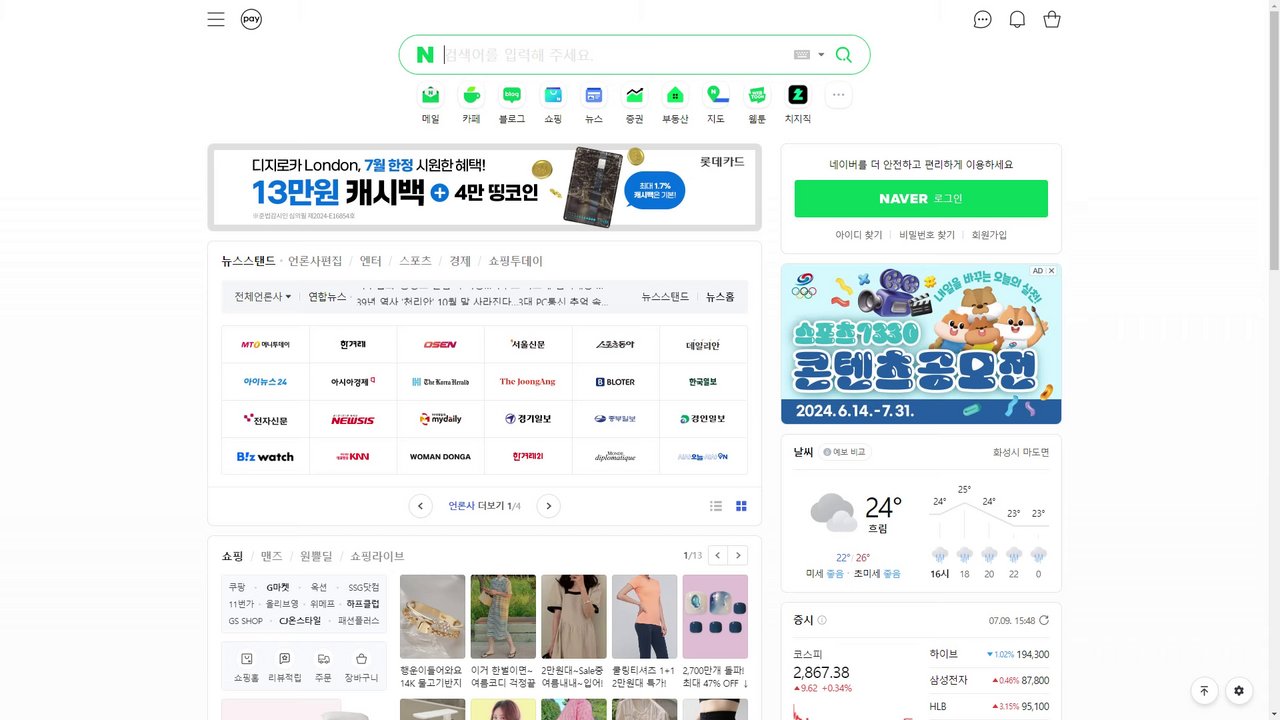Click the 아이디 찾기 link
Image resolution: width=1280 pixels, height=720 pixels.
tap(859, 235)
